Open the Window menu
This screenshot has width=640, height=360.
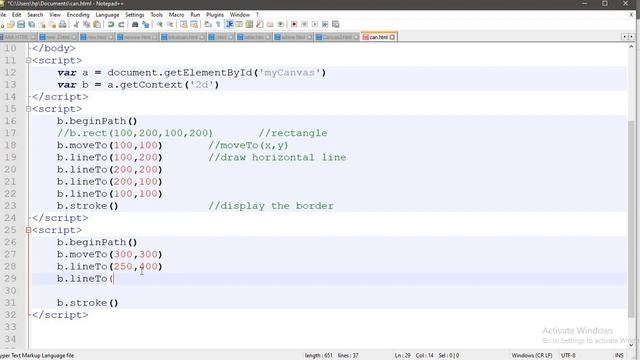pyautogui.click(x=240, y=15)
